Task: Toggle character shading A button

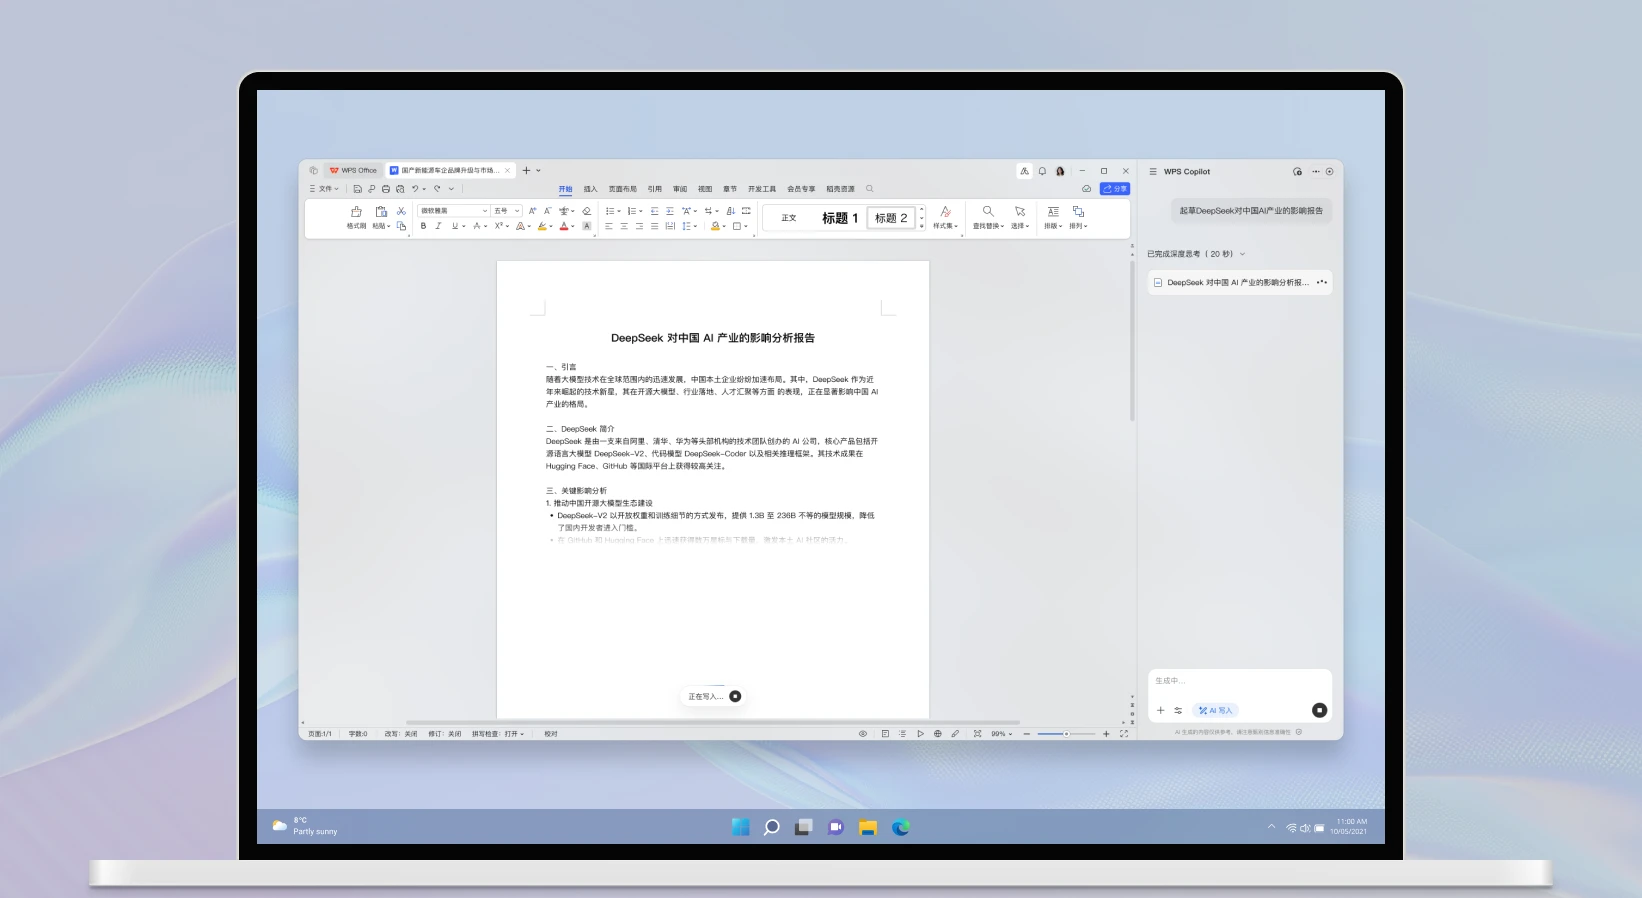Action: pos(587,226)
